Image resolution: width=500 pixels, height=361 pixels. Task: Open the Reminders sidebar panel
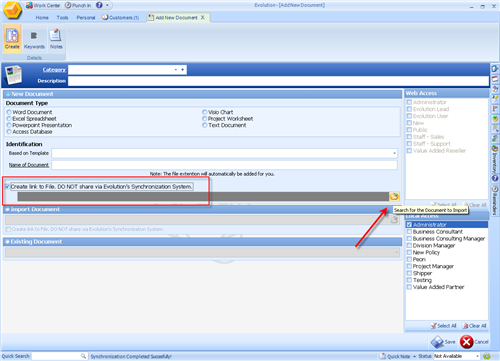tap(495, 200)
